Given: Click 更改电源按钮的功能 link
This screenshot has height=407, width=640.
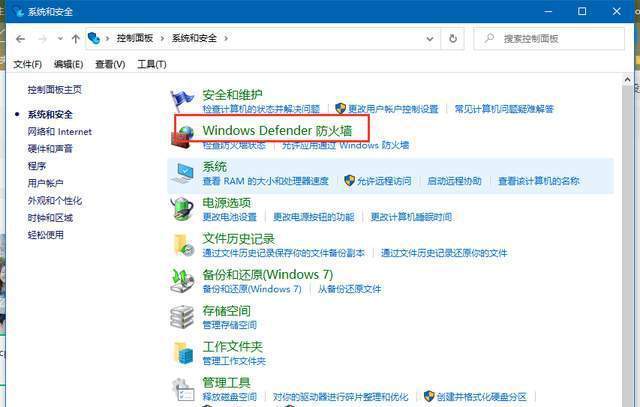Looking at the screenshot, I should point(313,217).
